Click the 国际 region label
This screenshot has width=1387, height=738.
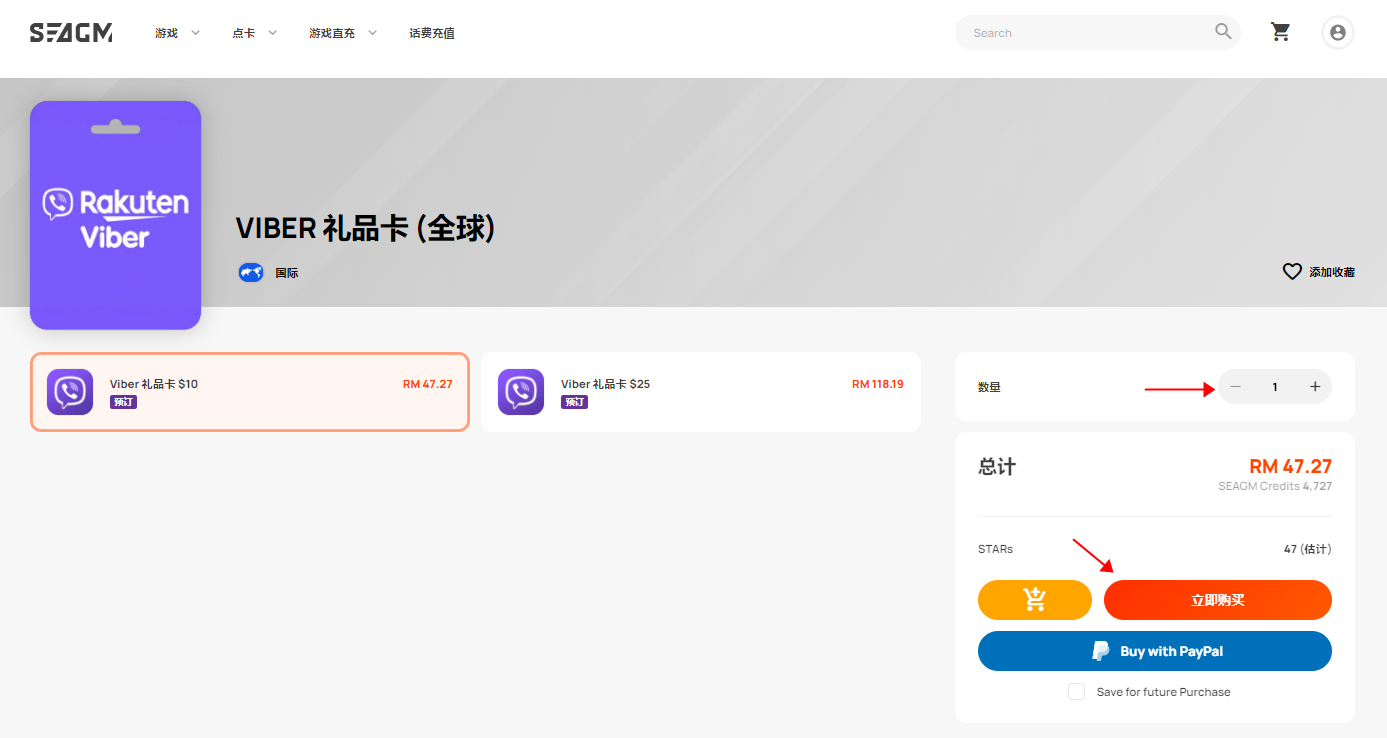tap(287, 273)
